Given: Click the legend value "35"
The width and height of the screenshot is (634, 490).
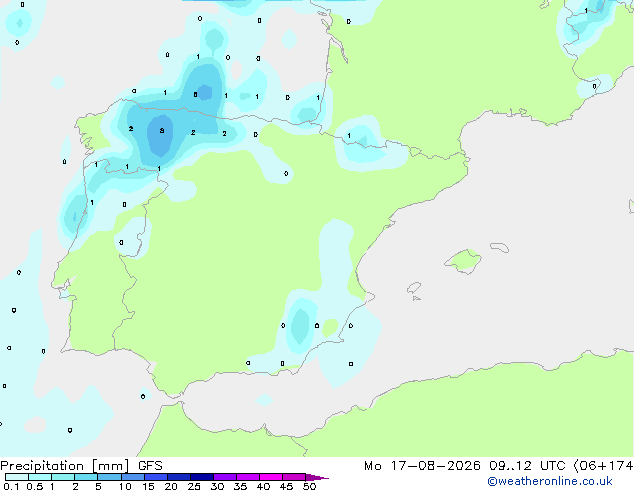Looking at the screenshot, I should point(240,486).
